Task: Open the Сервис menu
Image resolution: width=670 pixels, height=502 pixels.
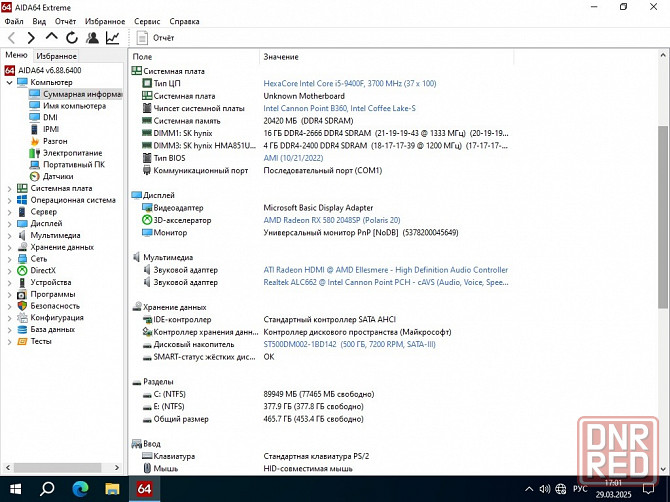Action: [147, 21]
